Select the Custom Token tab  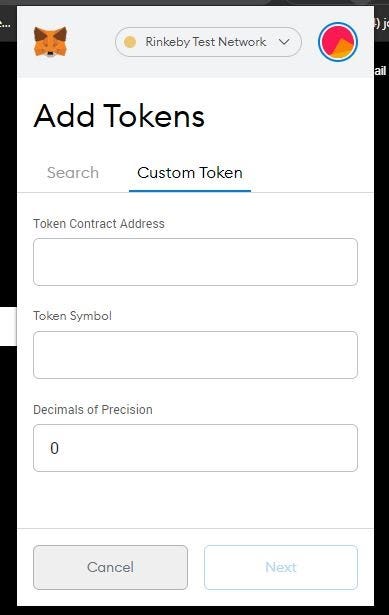pyautogui.click(x=190, y=173)
